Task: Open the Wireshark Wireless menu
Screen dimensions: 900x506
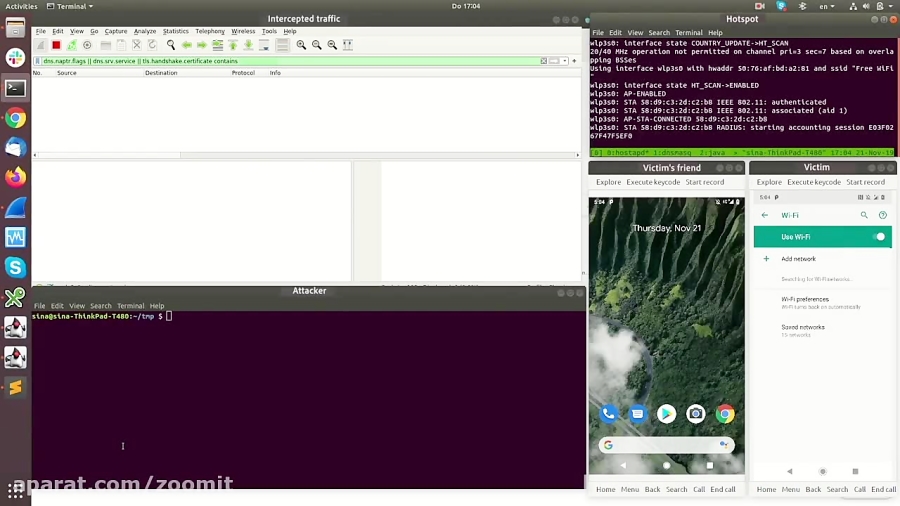Action: pyautogui.click(x=243, y=31)
